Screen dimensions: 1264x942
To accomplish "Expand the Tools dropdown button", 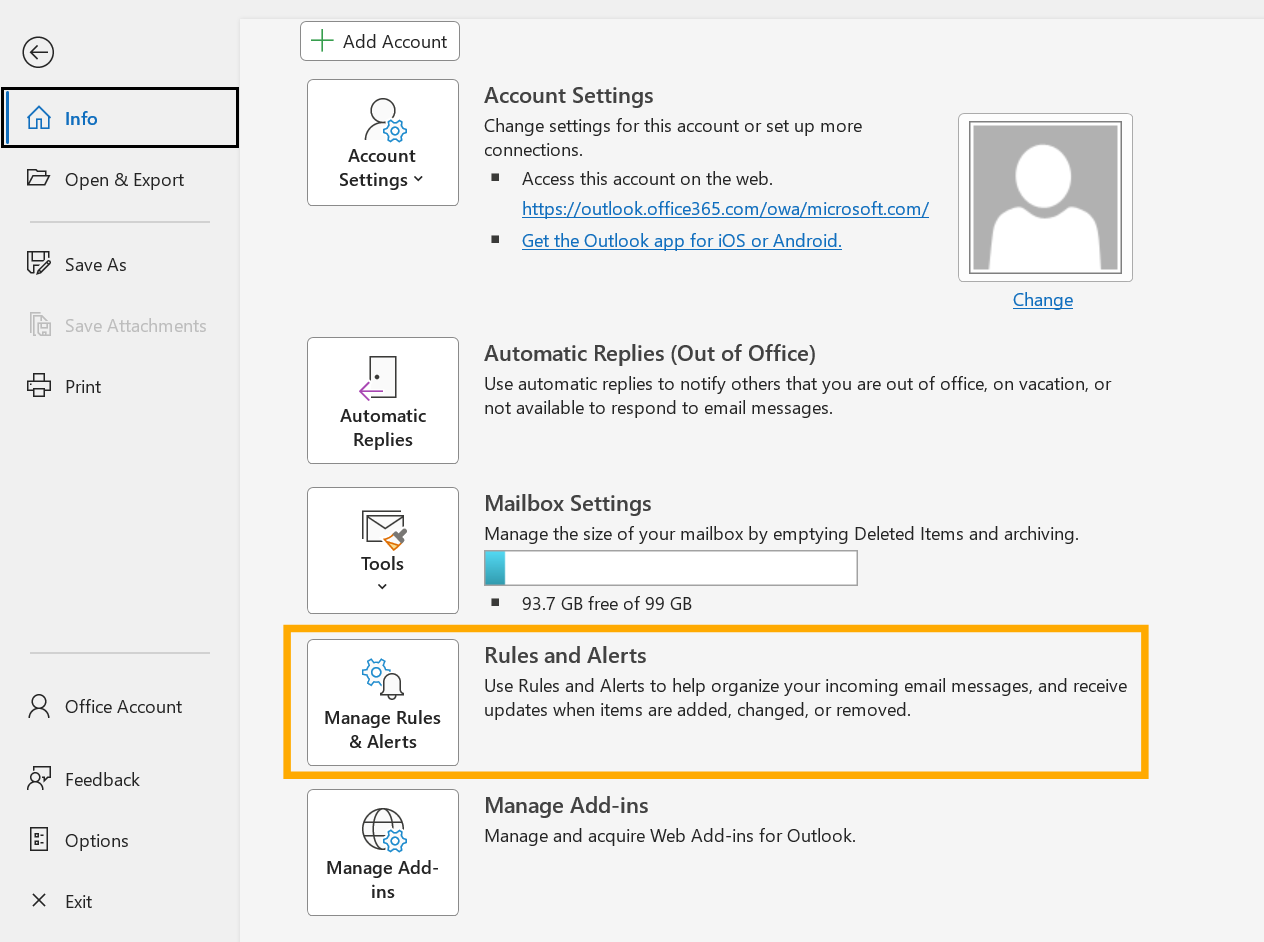I will [x=383, y=550].
